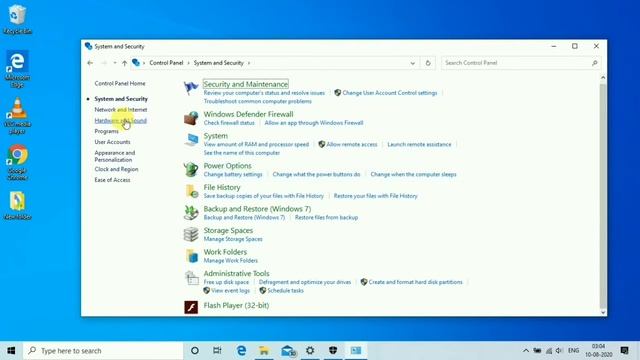640x360 pixels.
Task: Open Task View in the taskbar
Action: (x=217, y=351)
